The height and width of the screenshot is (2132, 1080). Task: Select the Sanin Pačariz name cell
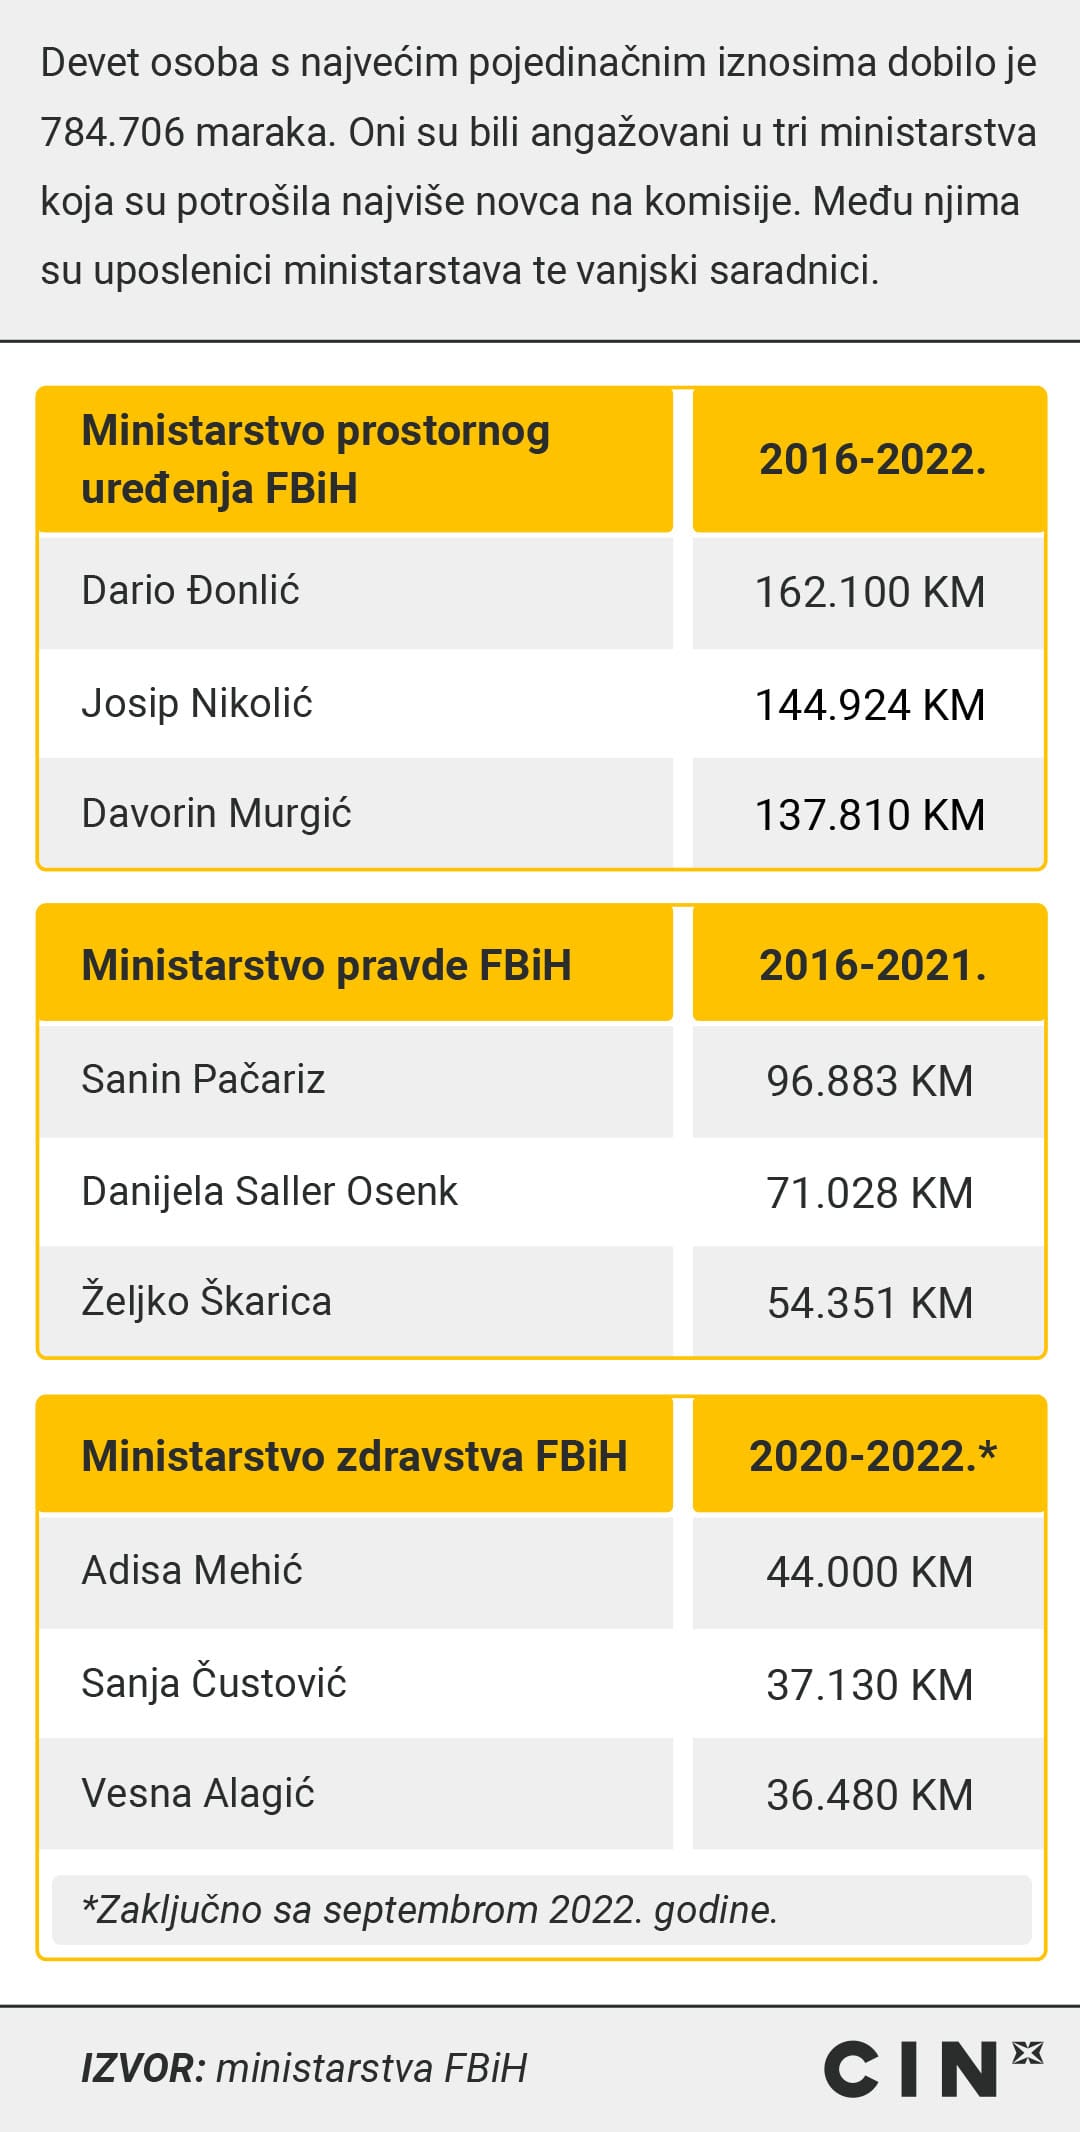[x=203, y=1079]
